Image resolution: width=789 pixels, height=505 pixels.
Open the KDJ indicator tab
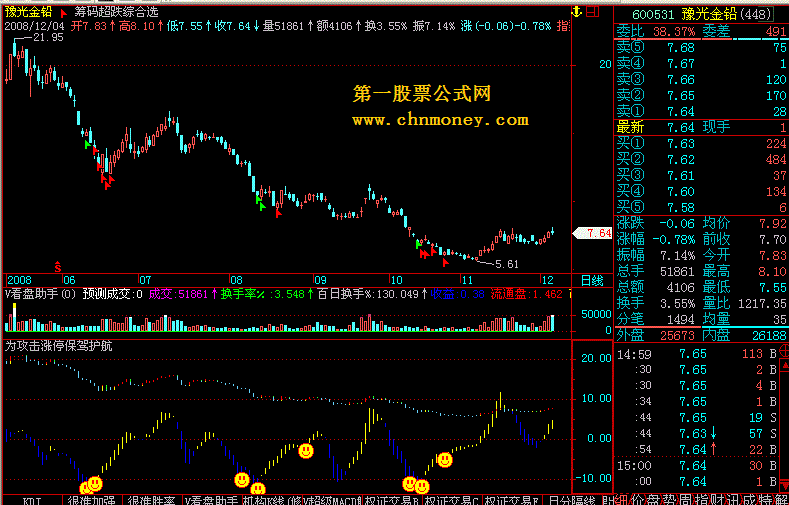point(32,500)
